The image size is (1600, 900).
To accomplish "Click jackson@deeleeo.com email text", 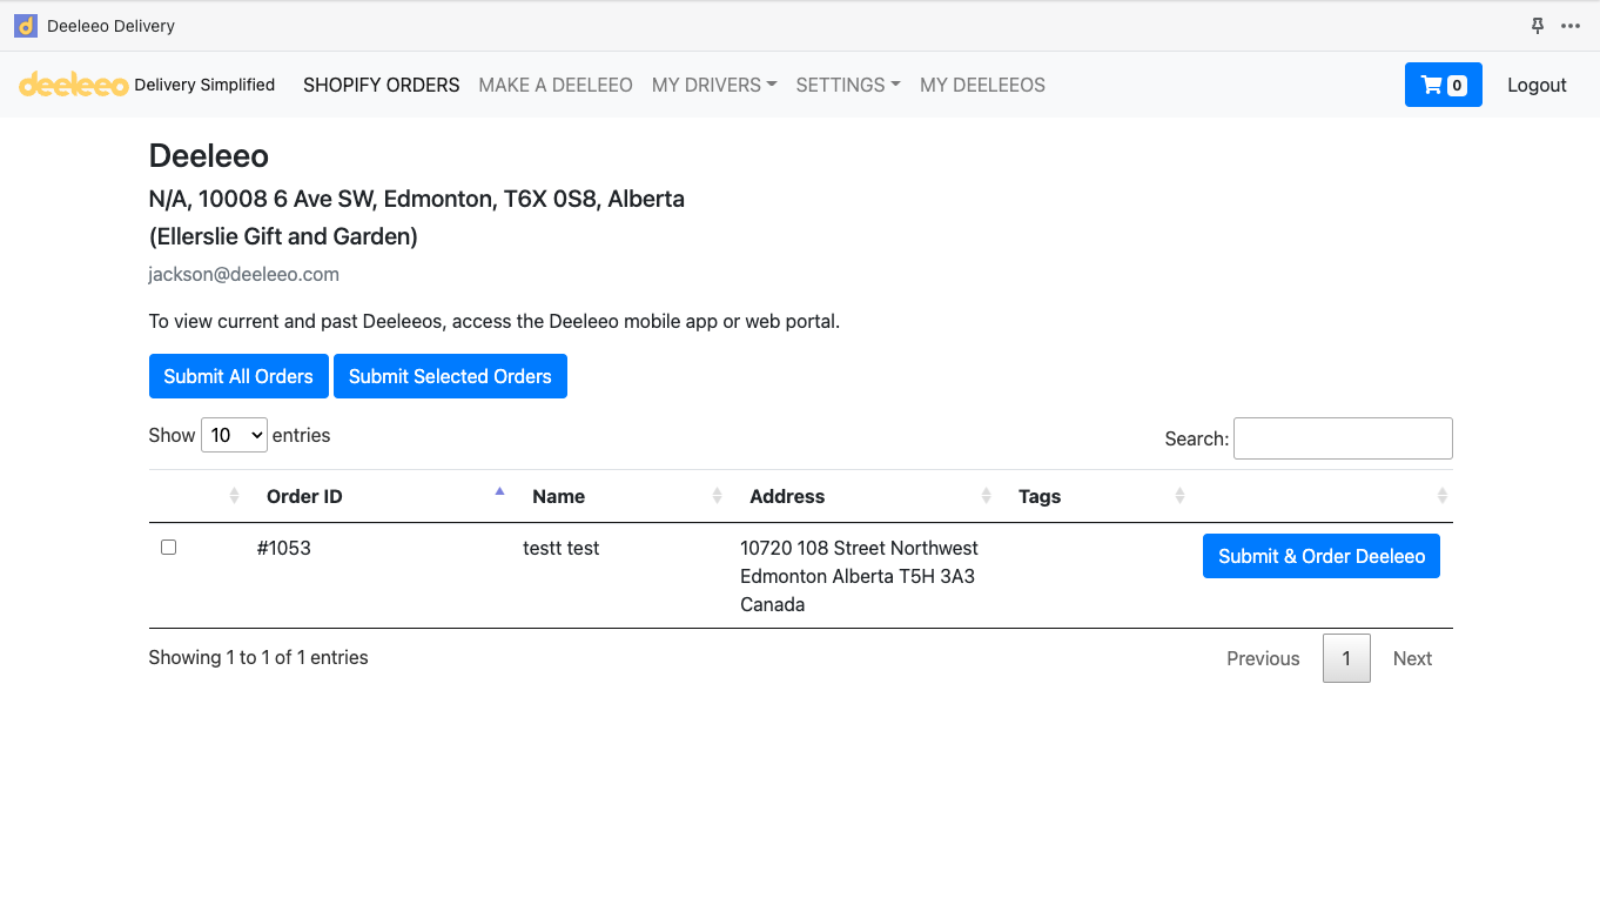I will [x=244, y=274].
